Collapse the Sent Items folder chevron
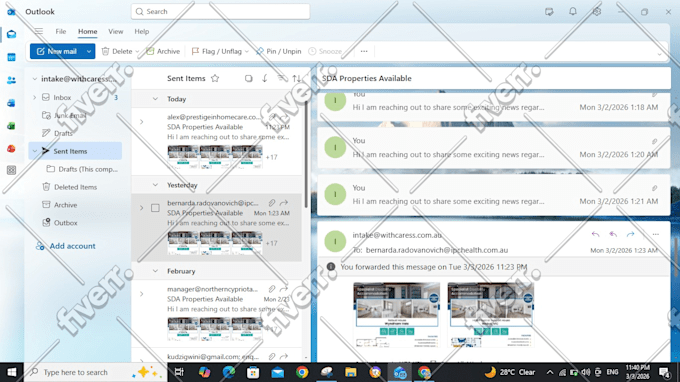 (35, 151)
